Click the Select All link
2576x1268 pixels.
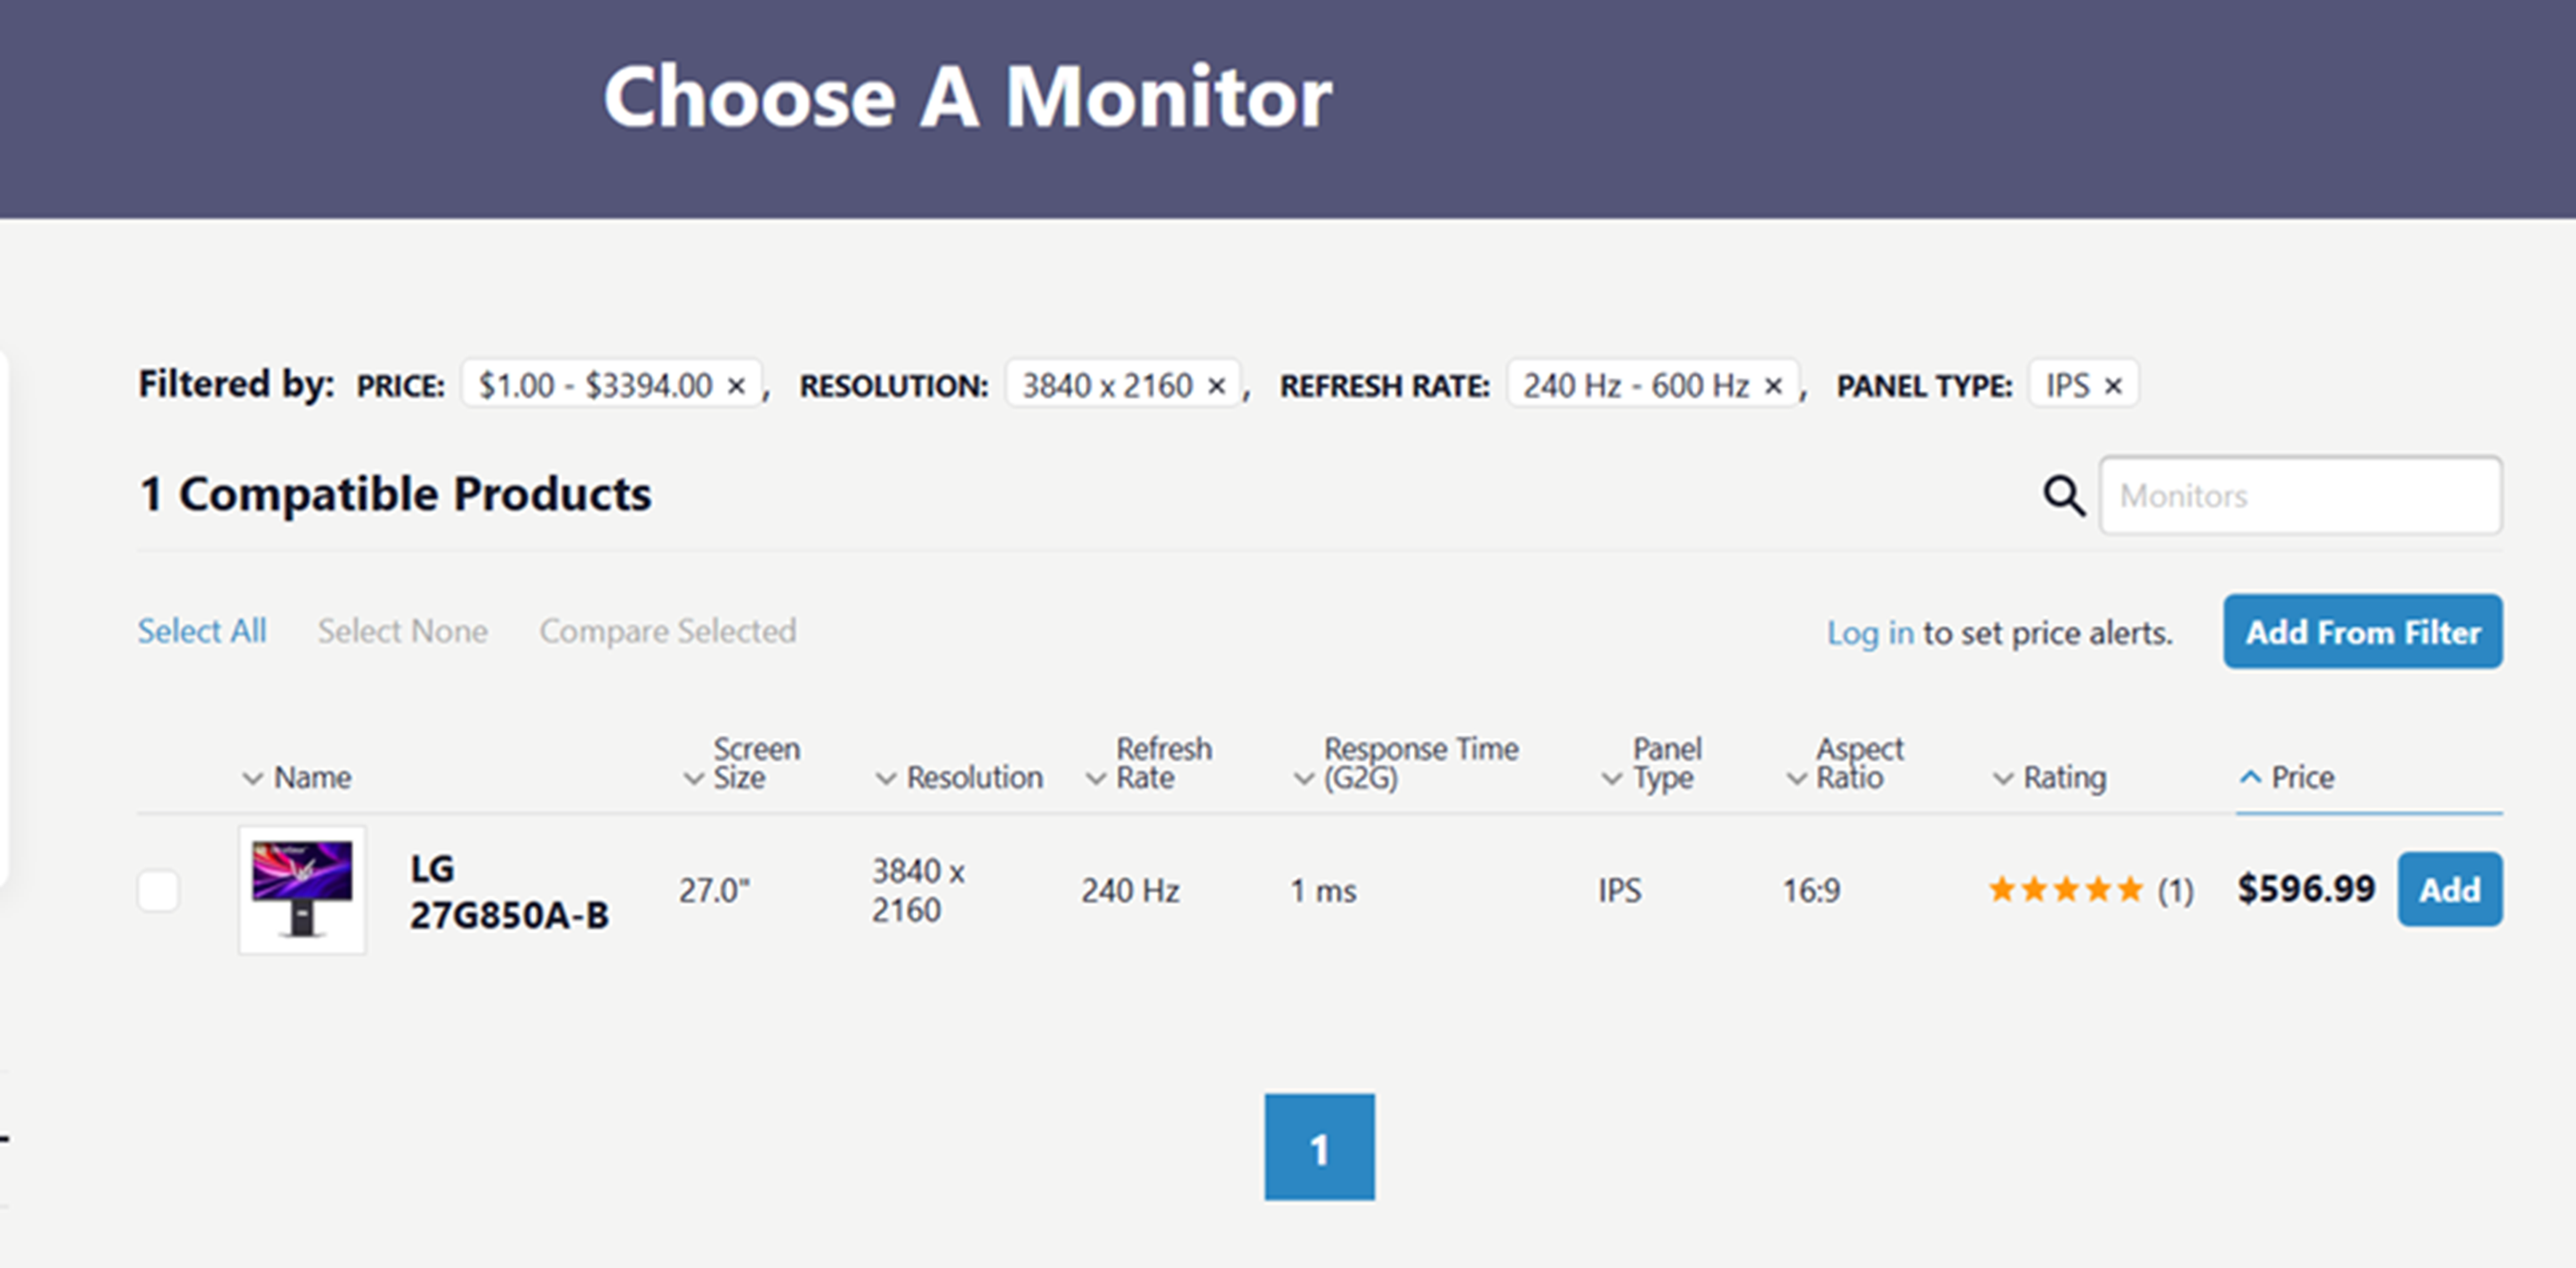(x=202, y=631)
